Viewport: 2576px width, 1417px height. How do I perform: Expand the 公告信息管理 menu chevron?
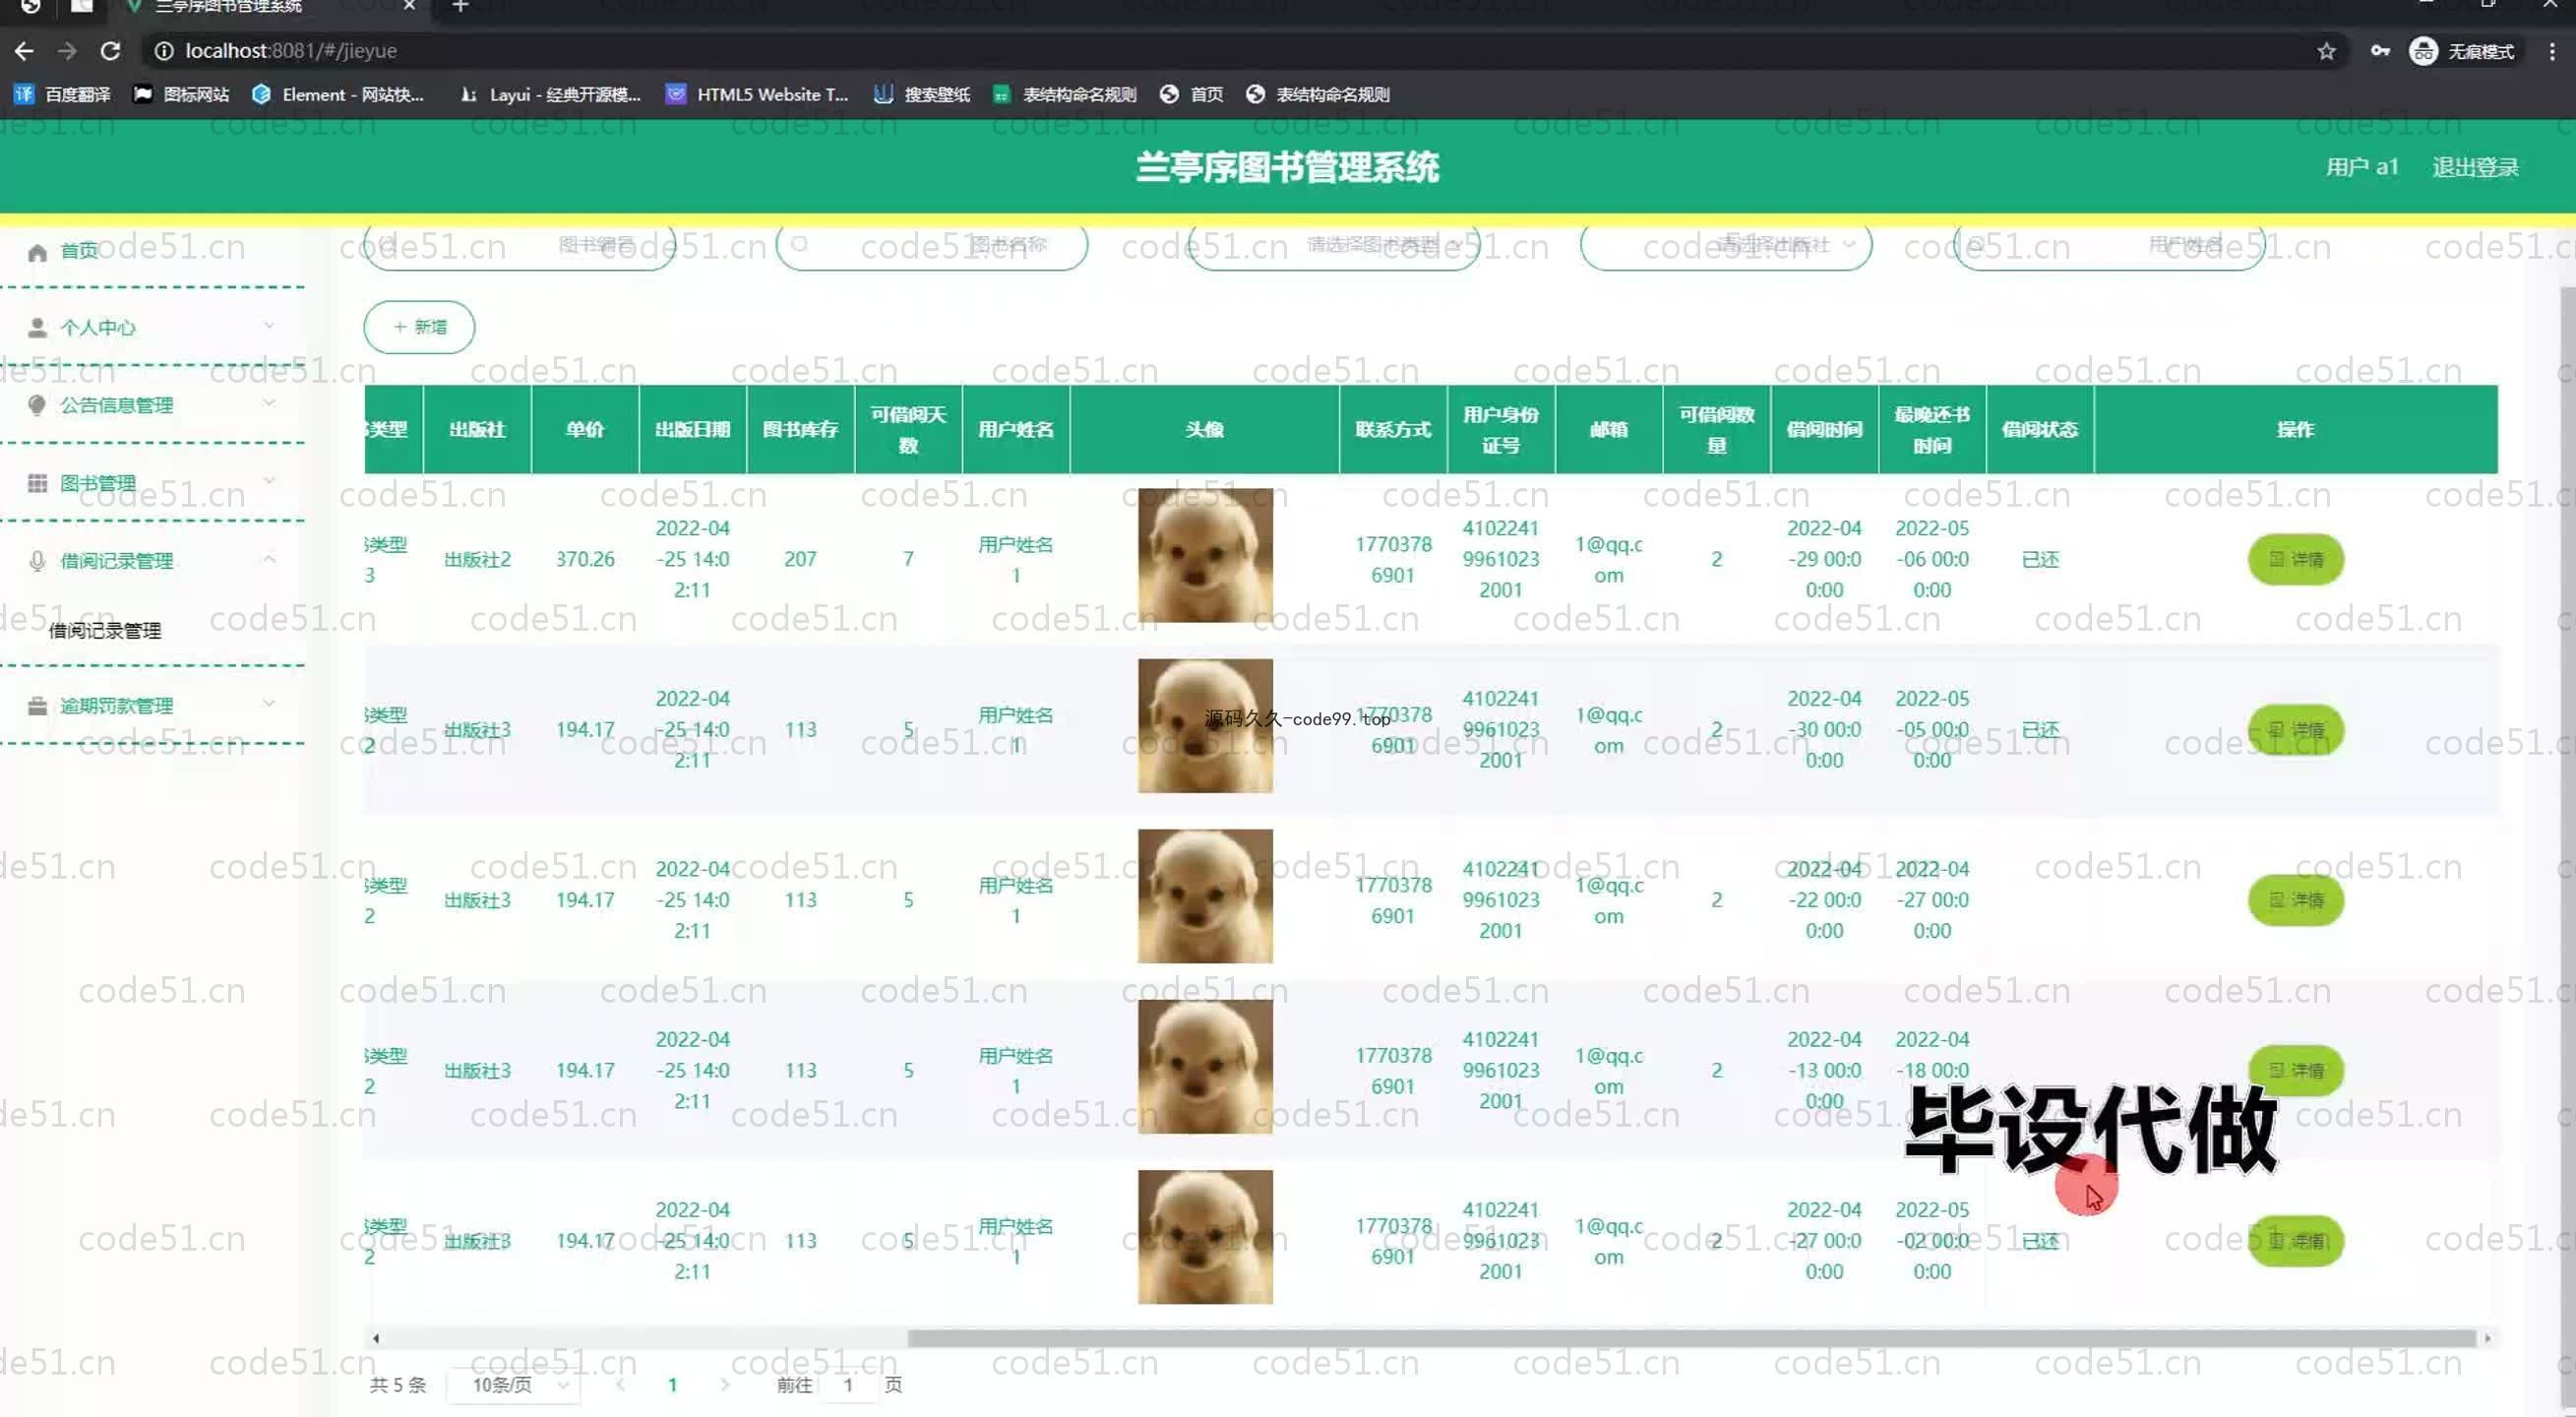click(269, 402)
